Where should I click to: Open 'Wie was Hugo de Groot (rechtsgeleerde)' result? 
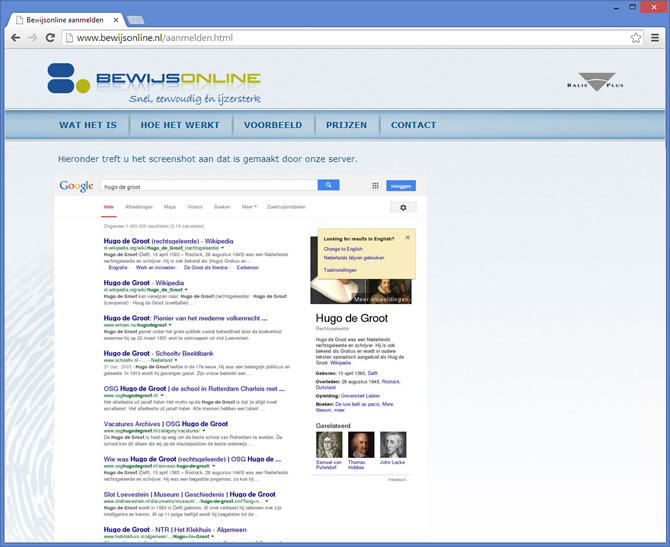pos(192,459)
